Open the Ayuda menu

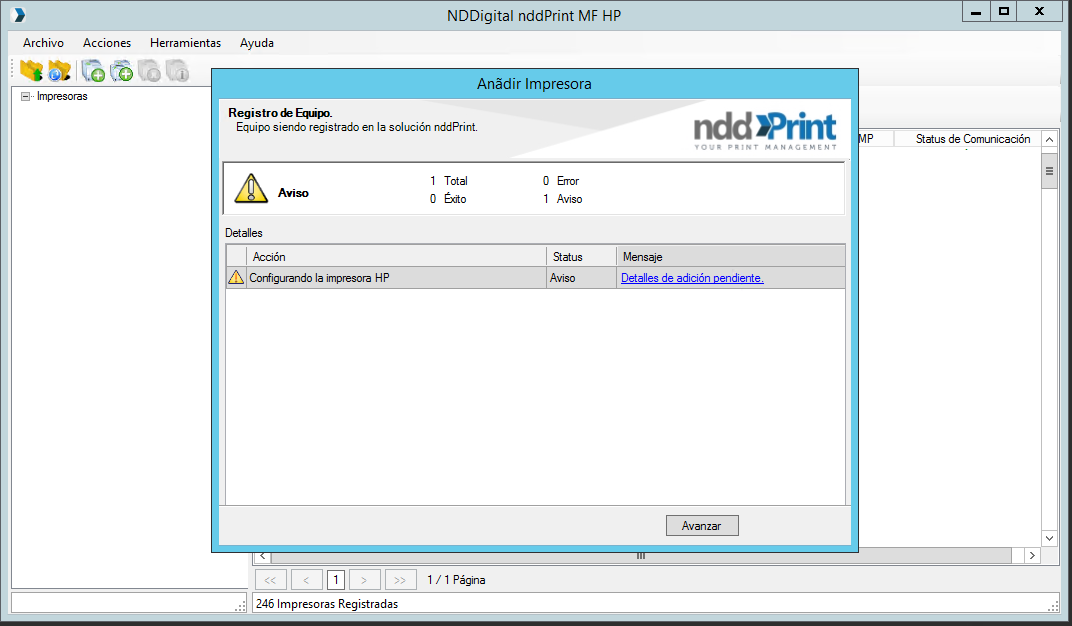(257, 43)
